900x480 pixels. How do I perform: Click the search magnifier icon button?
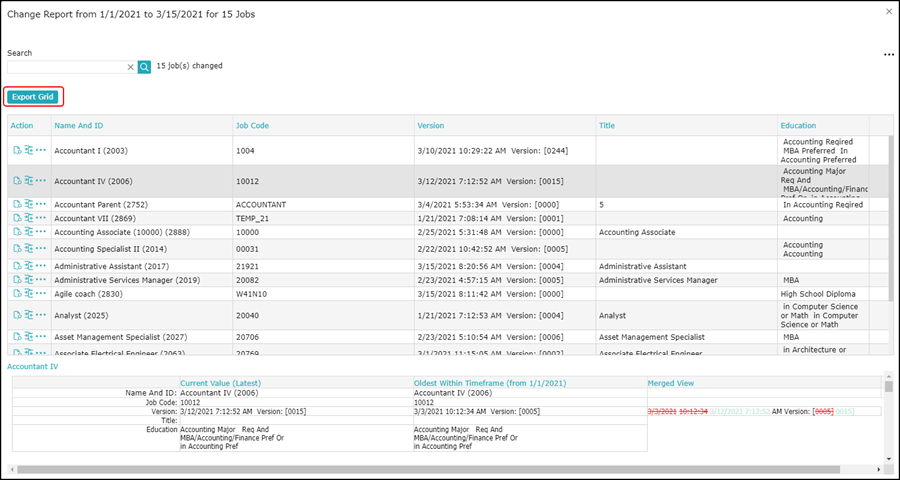click(x=144, y=67)
